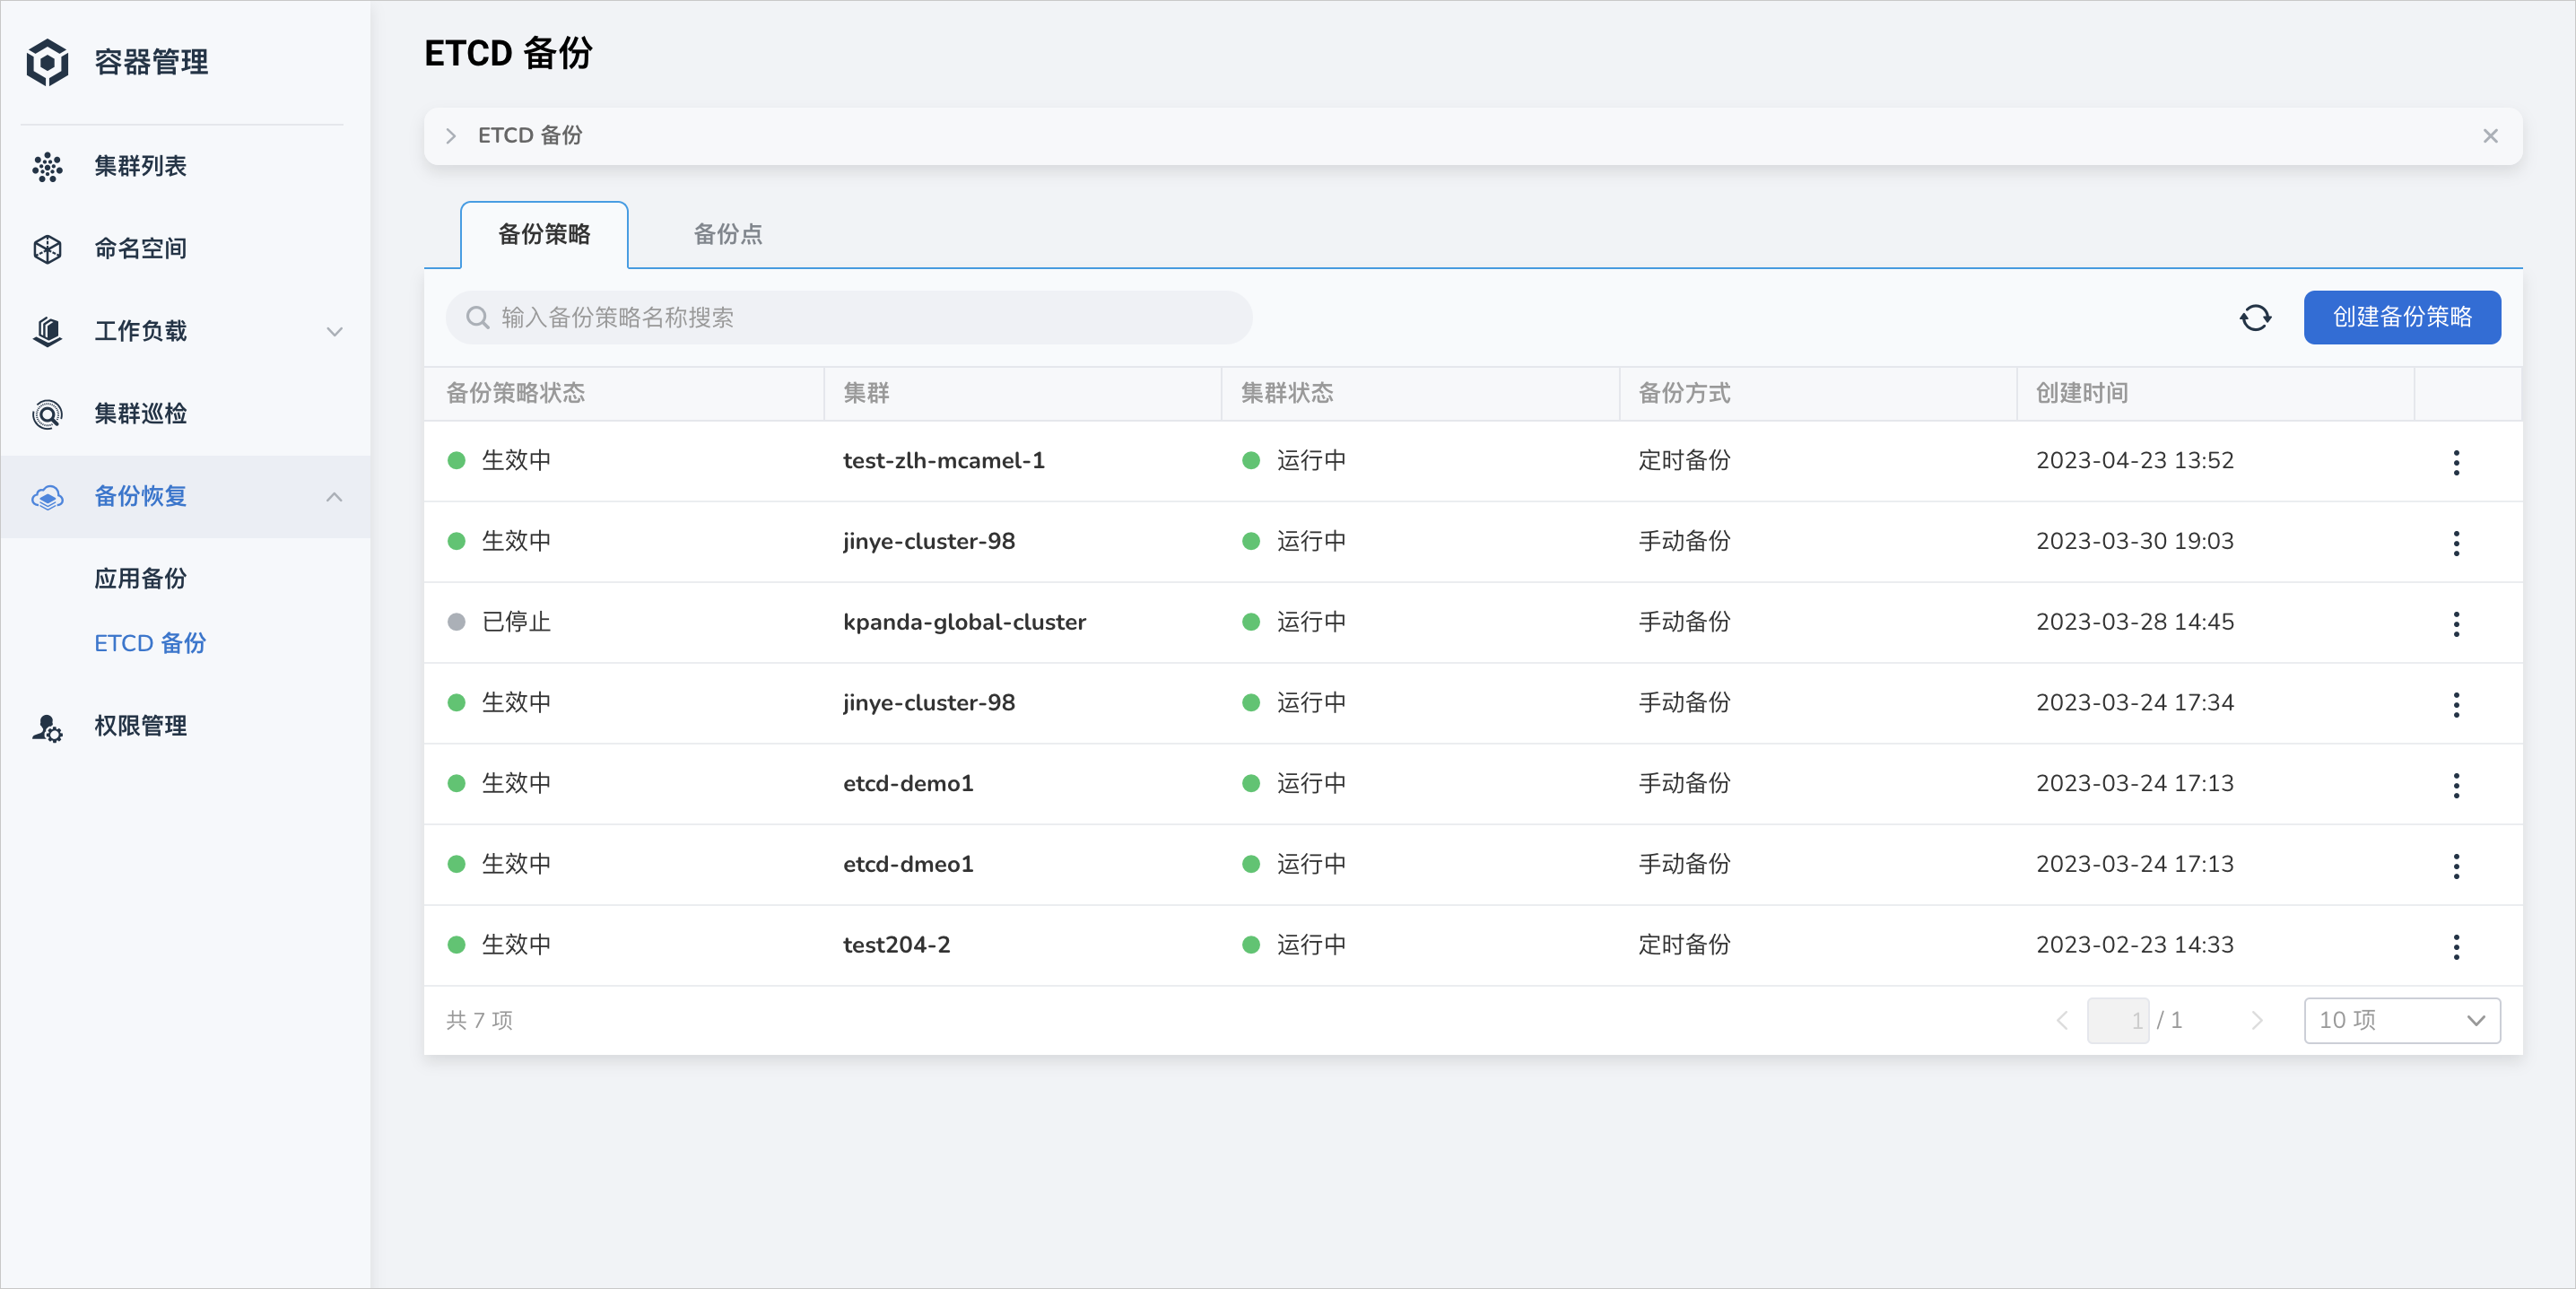Refresh the backup policy list
The width and height of the screenshot is (2576, 1289).
click(2255, 318)
